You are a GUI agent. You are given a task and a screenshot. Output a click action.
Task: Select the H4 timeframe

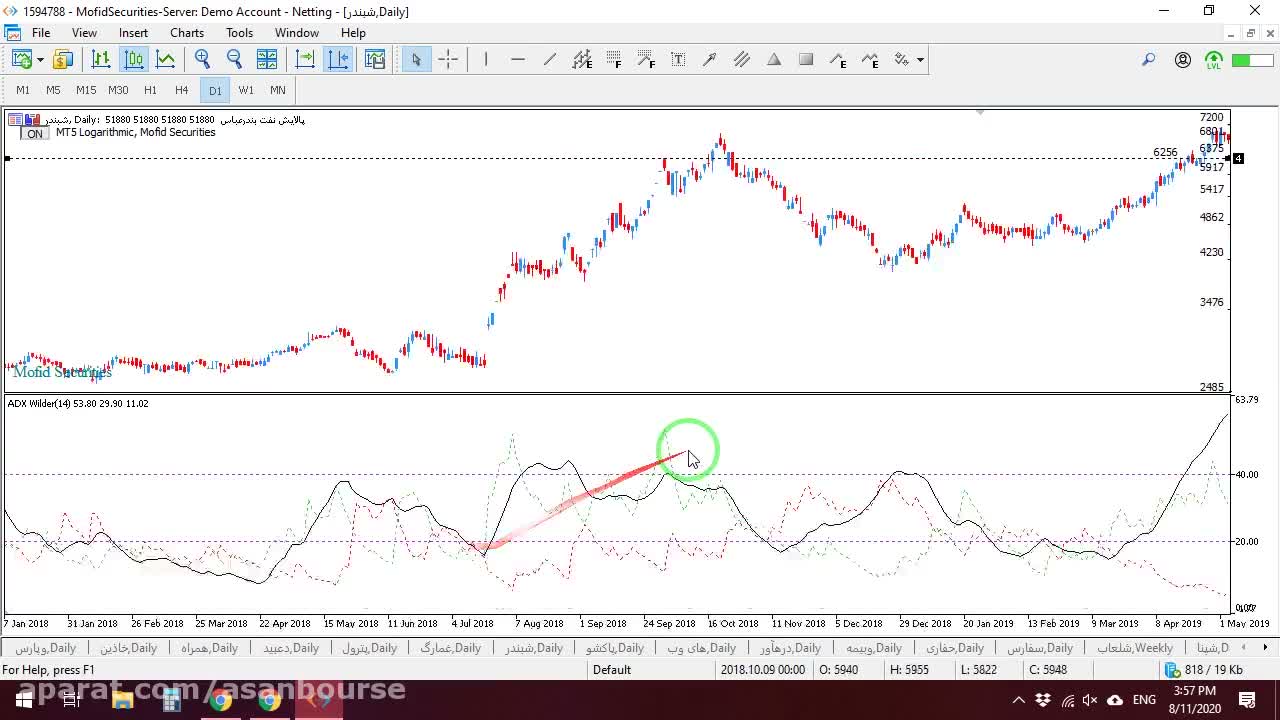pyautogui.click(x=181, y=90)
